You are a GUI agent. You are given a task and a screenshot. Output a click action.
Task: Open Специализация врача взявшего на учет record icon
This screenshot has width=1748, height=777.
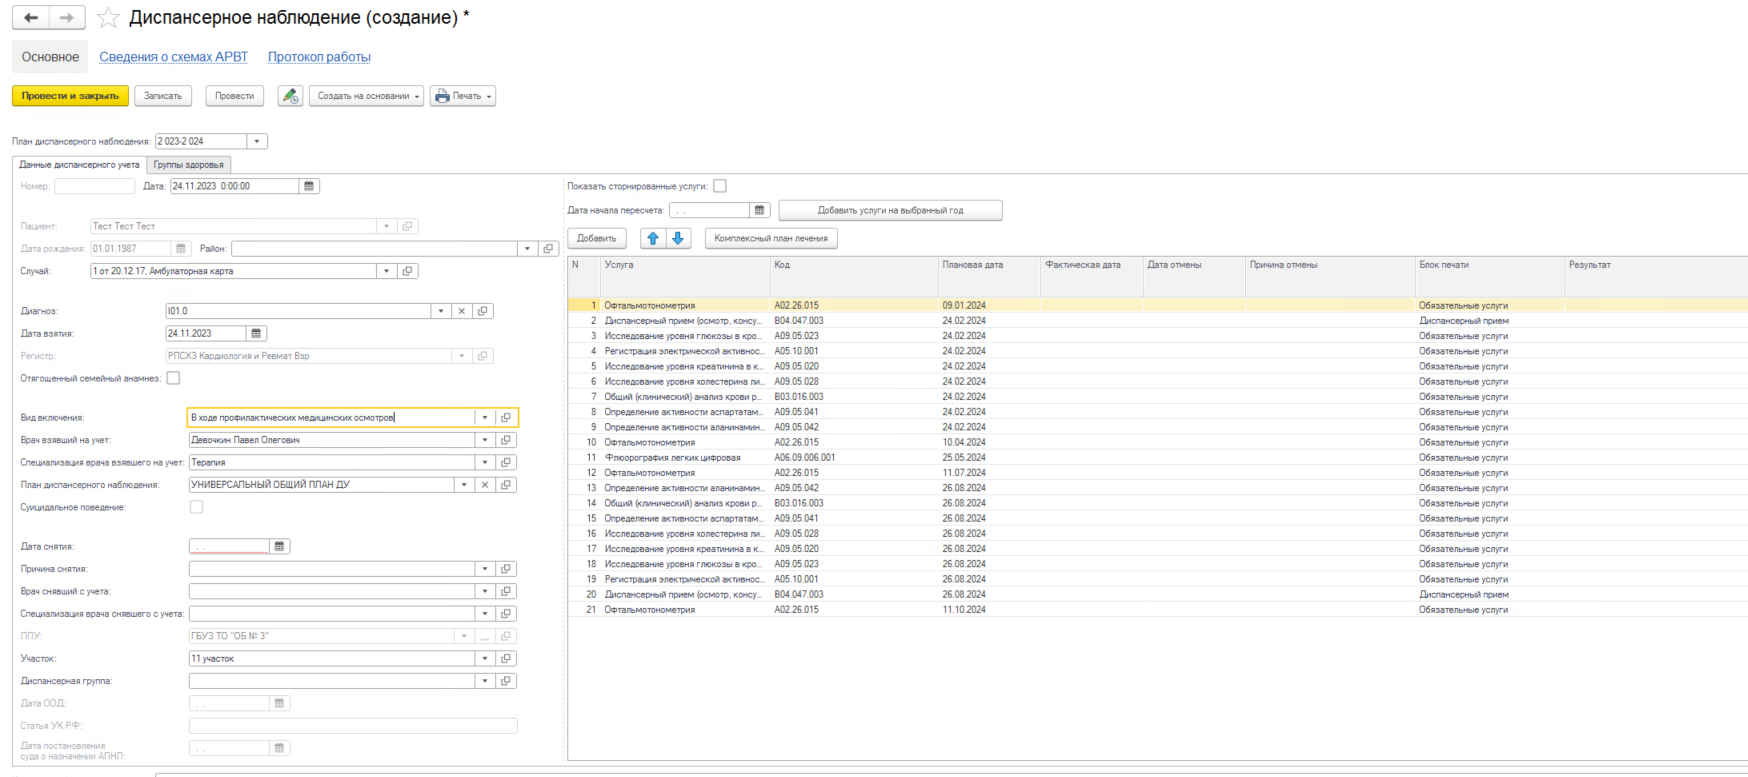[x=506, y=462]
